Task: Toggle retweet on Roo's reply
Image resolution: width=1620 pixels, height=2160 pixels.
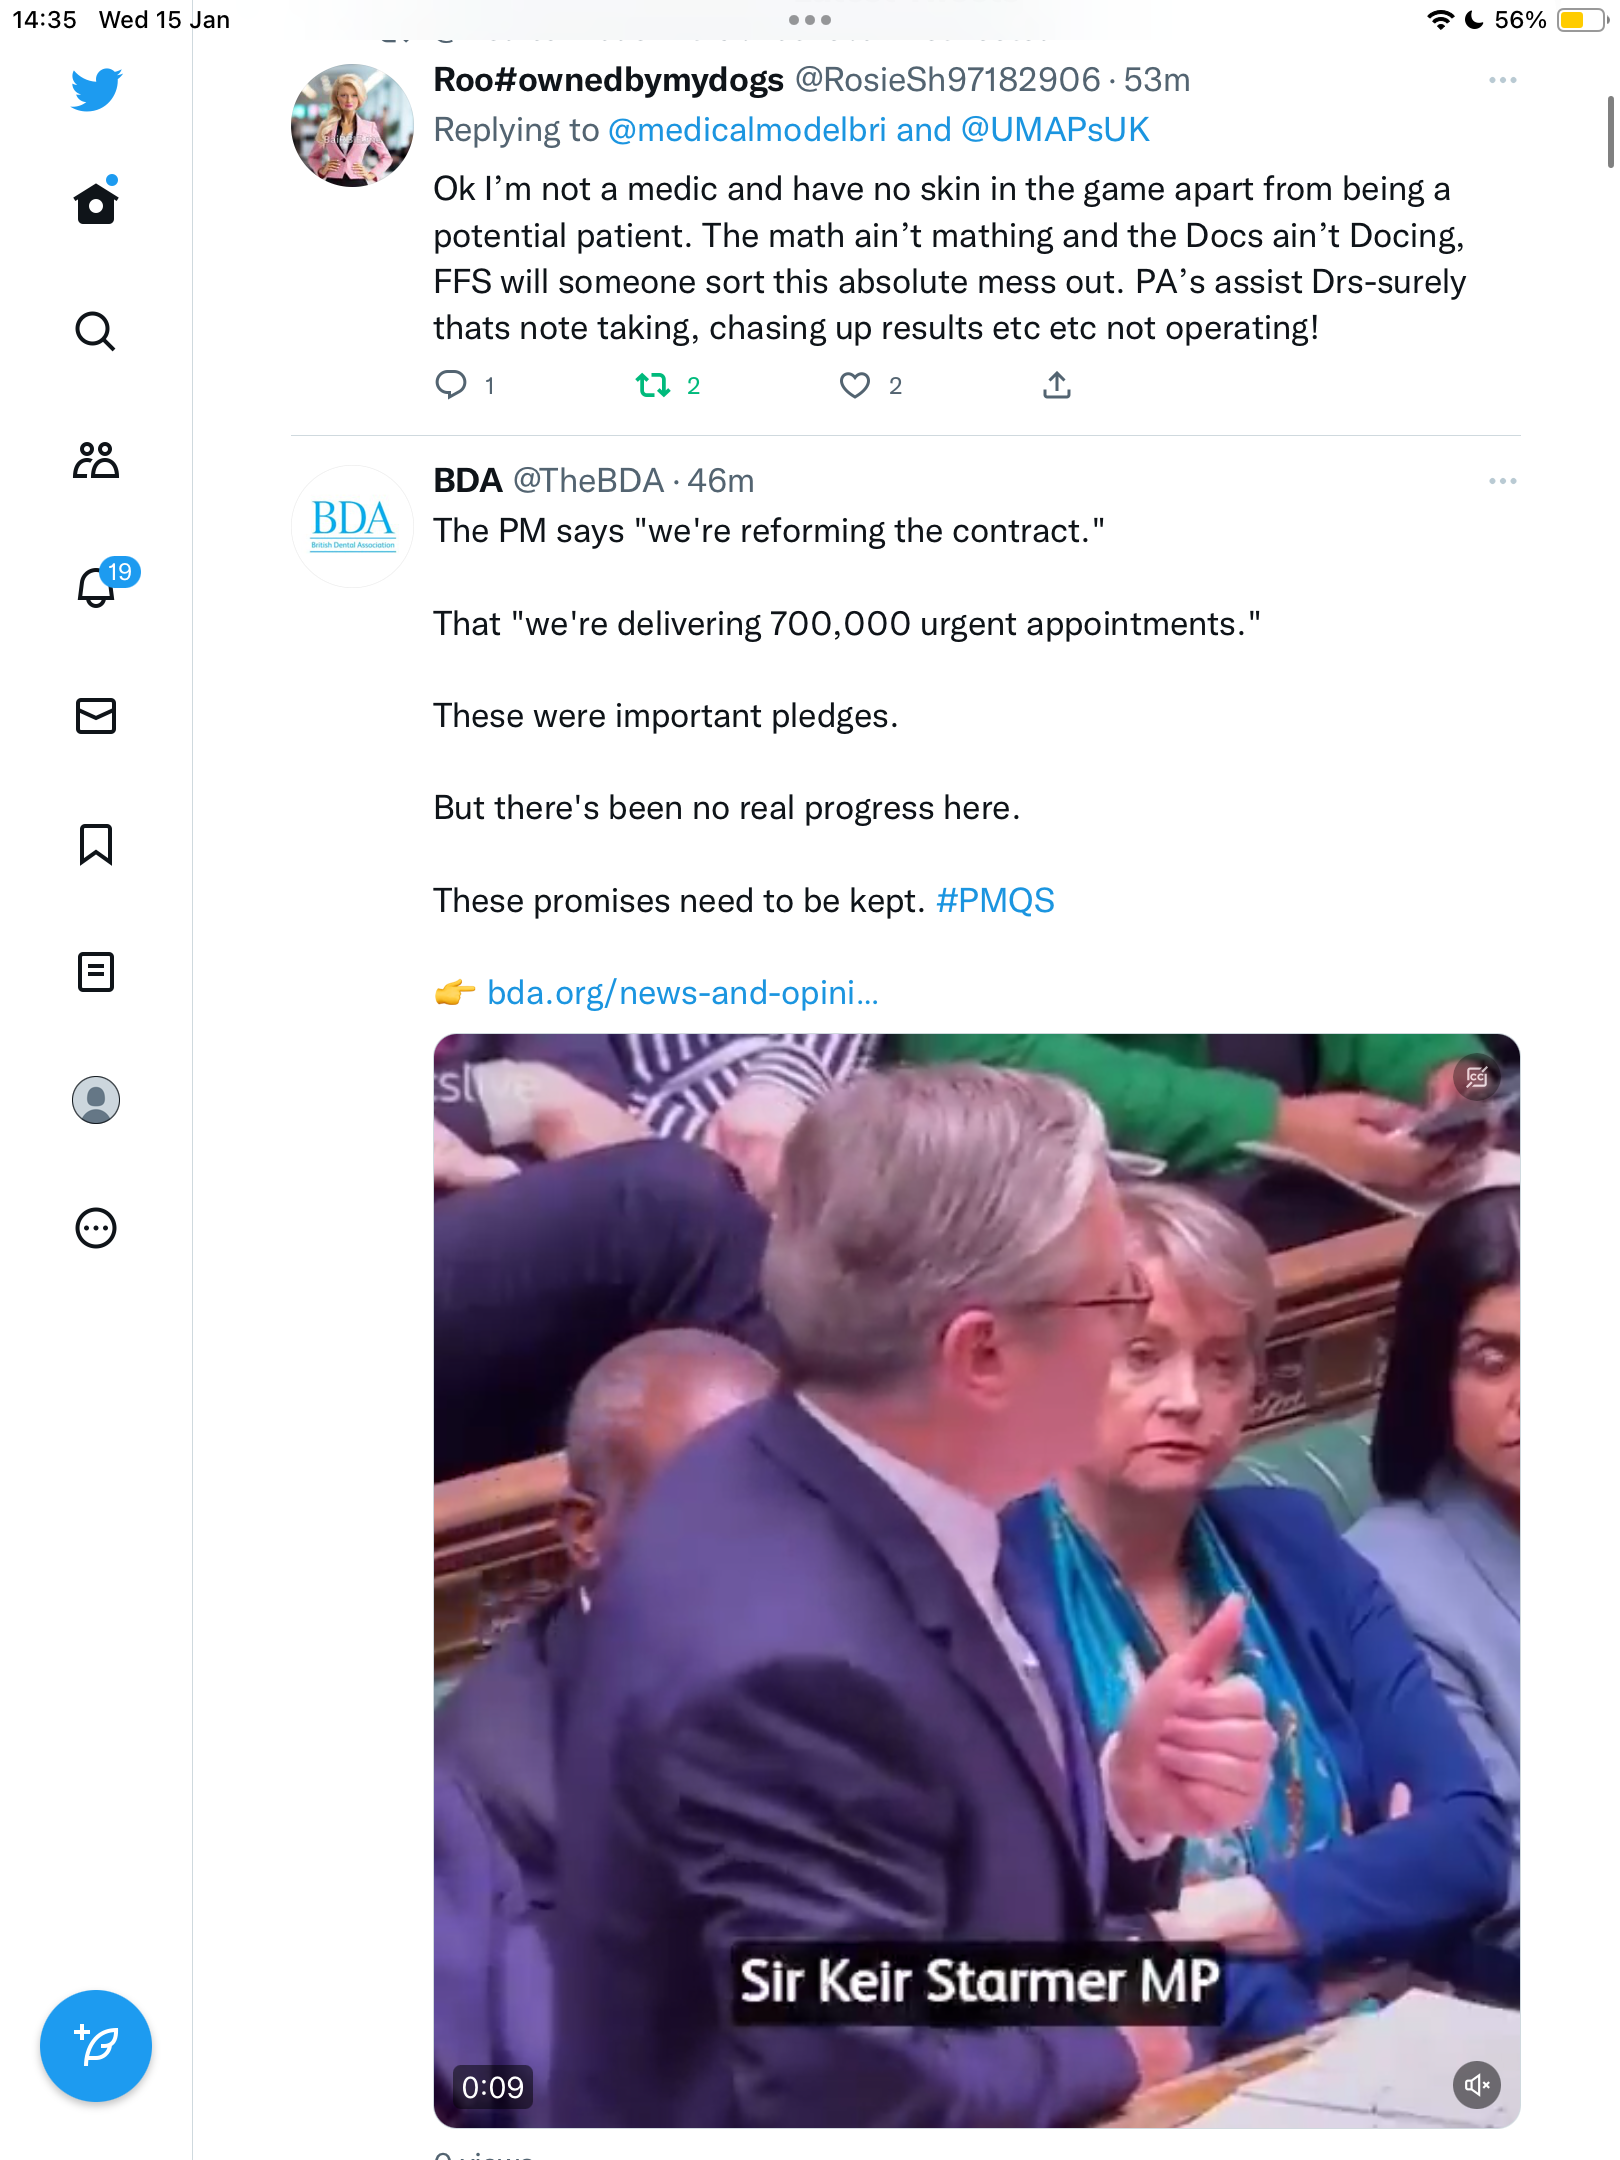Action: [x=653, y=385]
